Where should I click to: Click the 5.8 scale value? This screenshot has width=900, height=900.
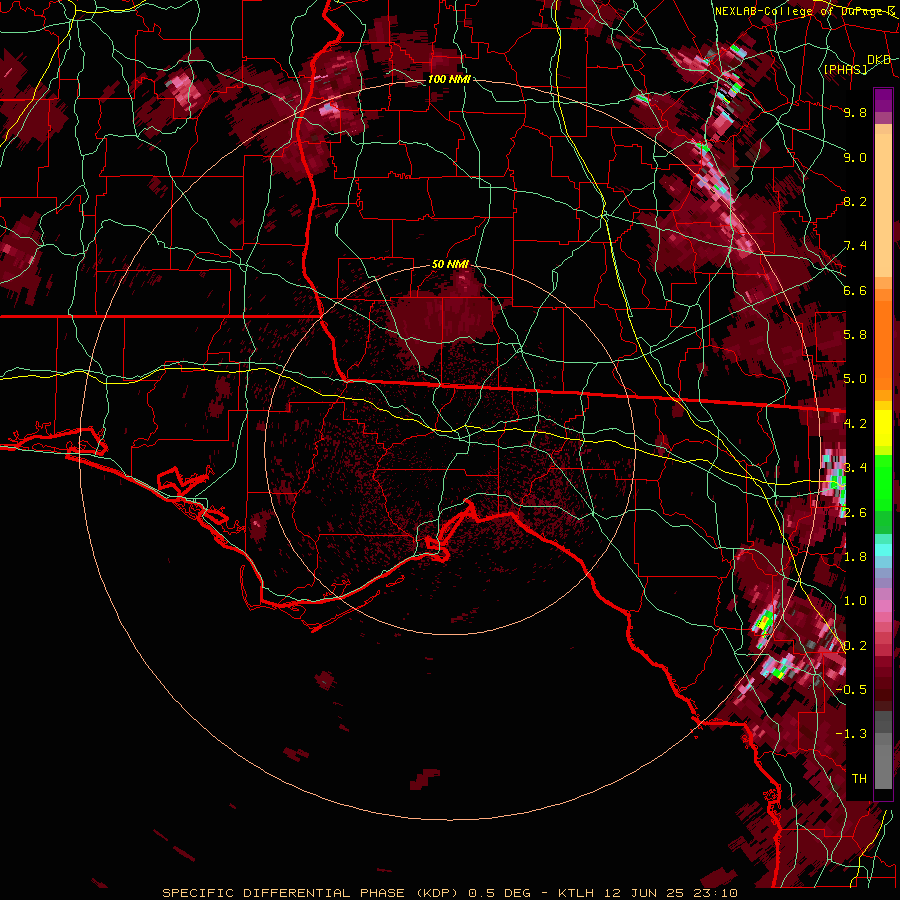[x=855, y=335]
